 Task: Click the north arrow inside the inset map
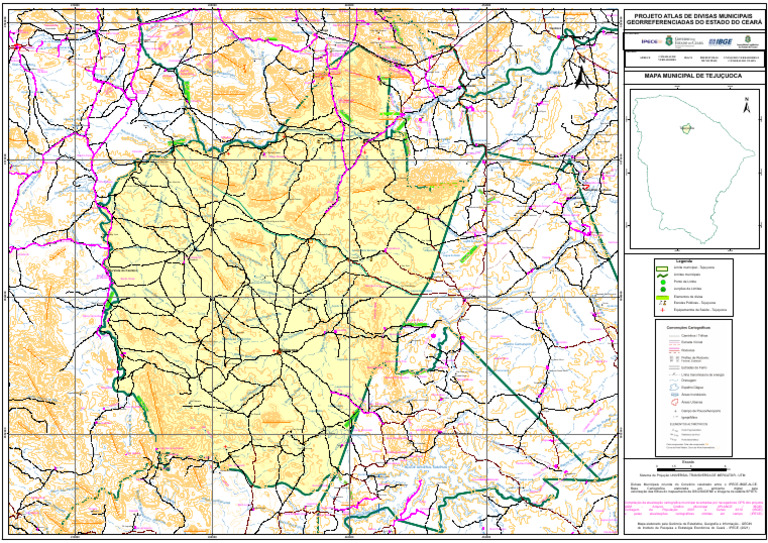click(x=747, y=106)
